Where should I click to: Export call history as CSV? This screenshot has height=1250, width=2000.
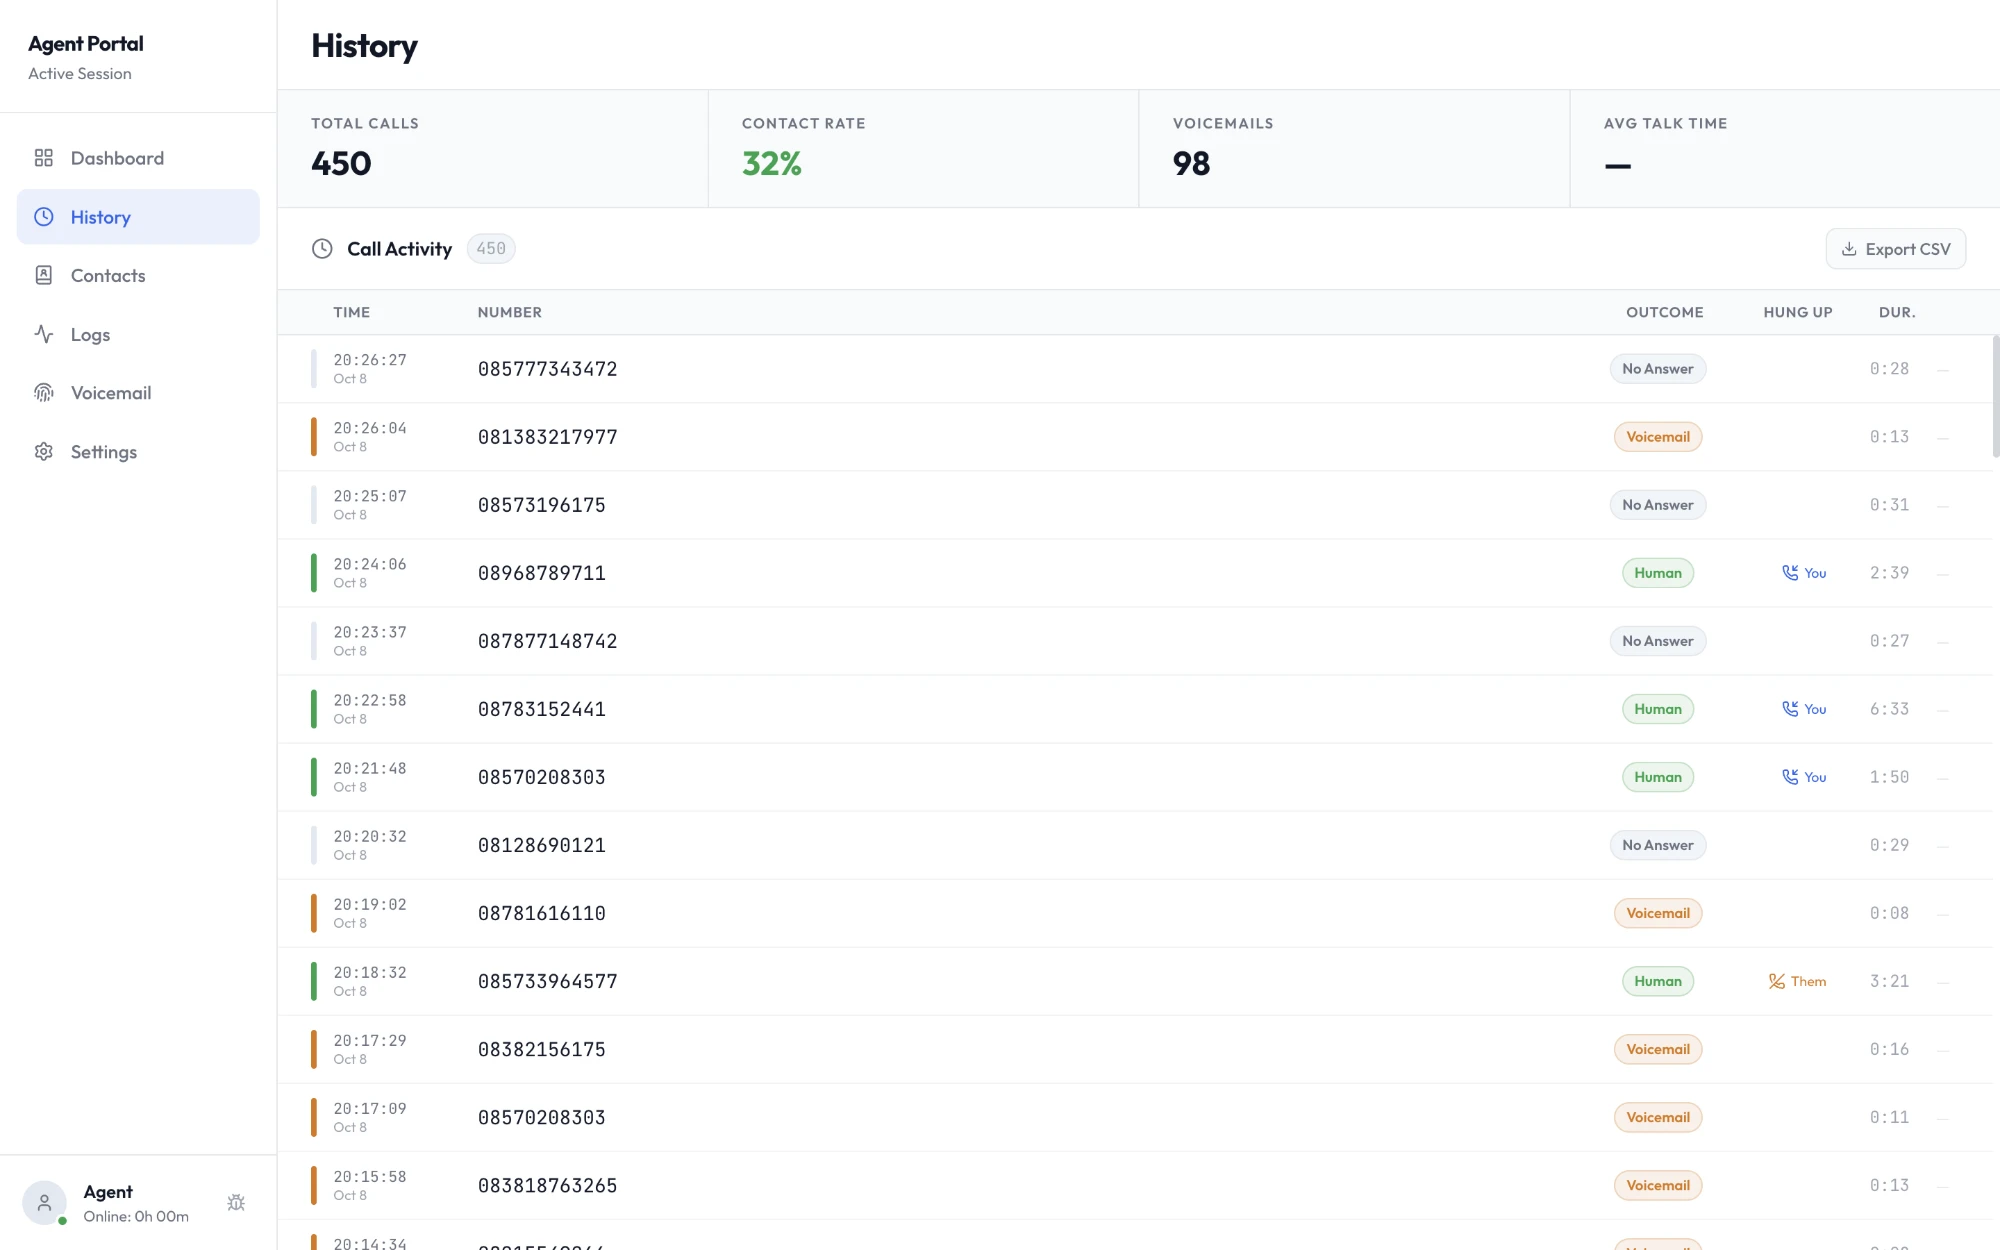[1896, 249]
